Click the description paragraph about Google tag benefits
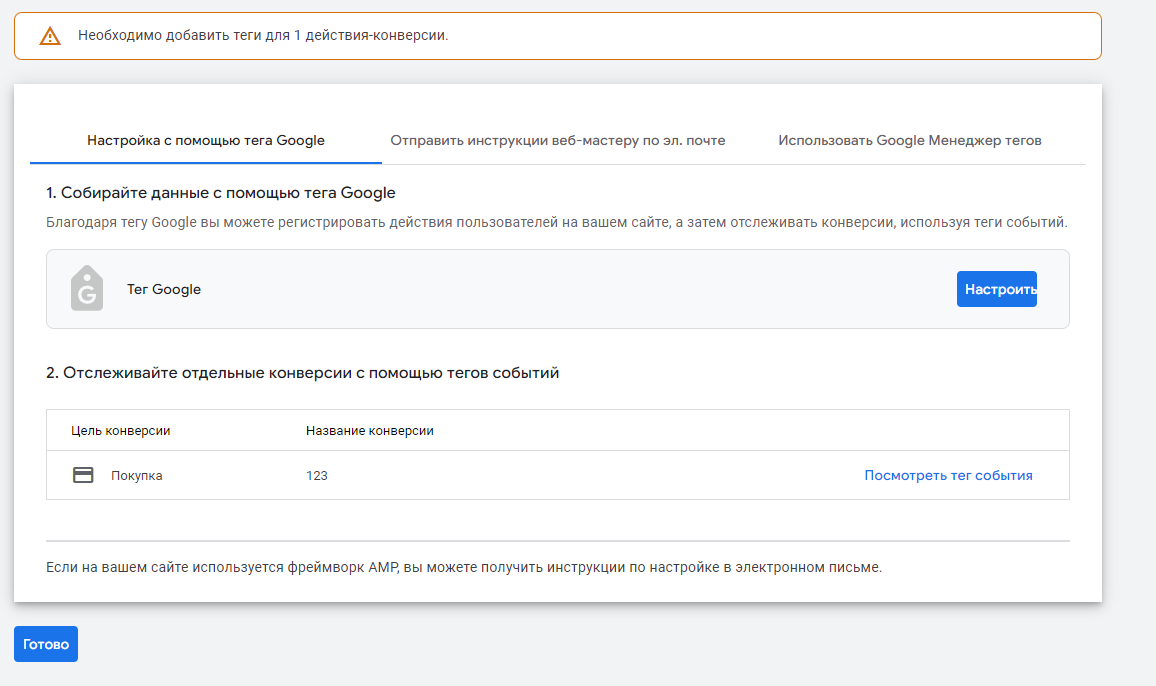Viewport: 1156px width, 686px height. [x=557, y=222]
